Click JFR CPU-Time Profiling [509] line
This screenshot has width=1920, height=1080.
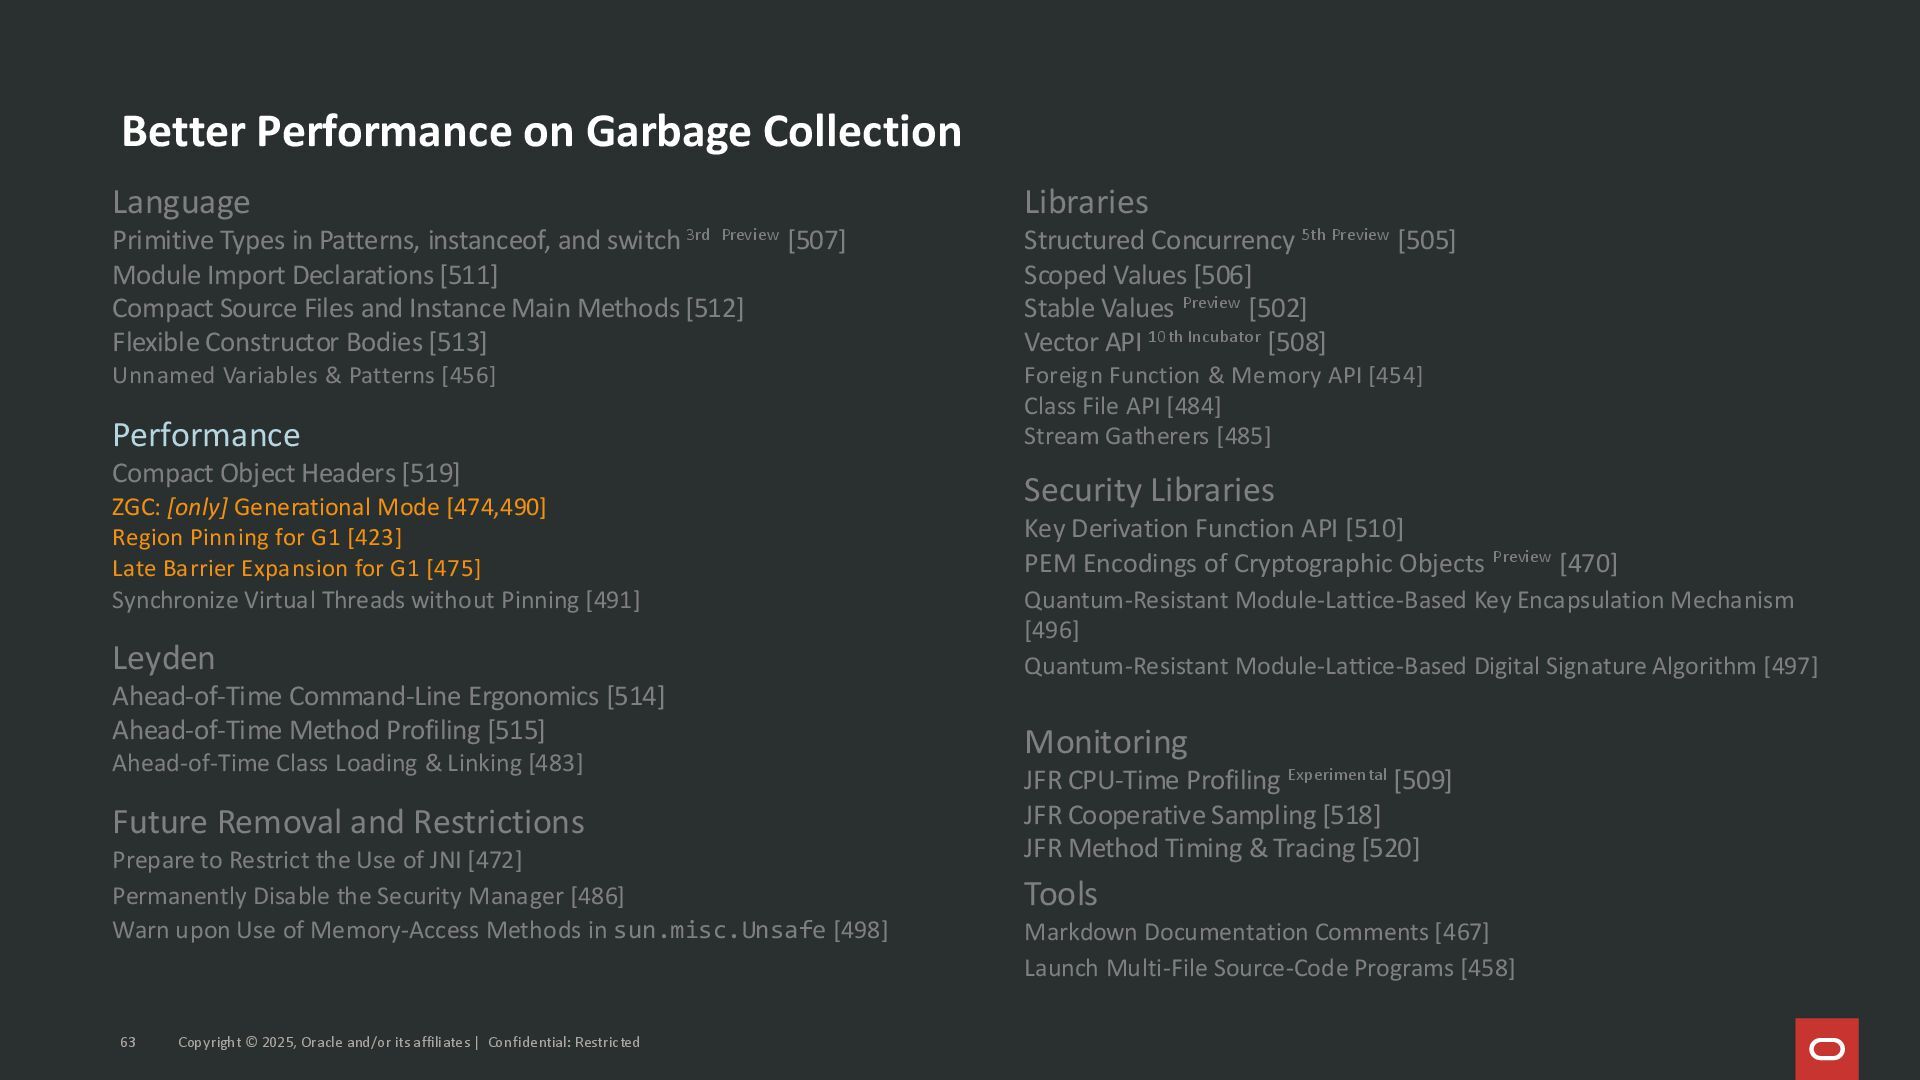point(1237,780)
